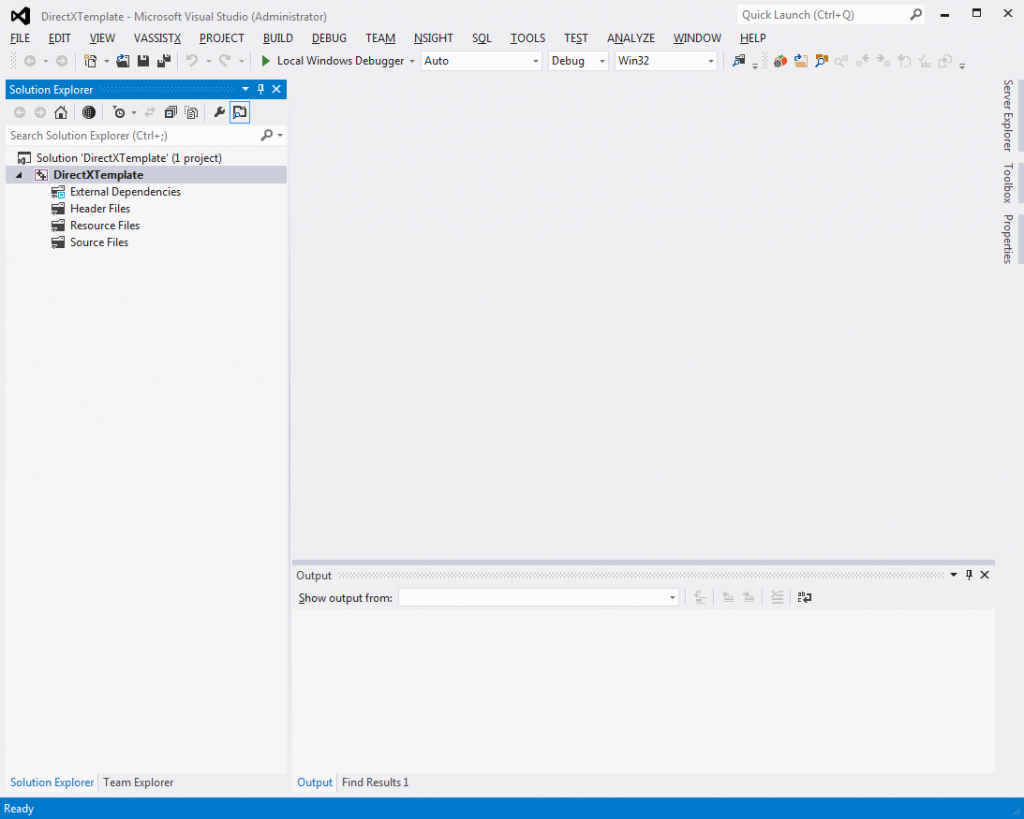1024x819 pixels.
Task: Click the Undo arrow icon
Action: tap(192, 61)
